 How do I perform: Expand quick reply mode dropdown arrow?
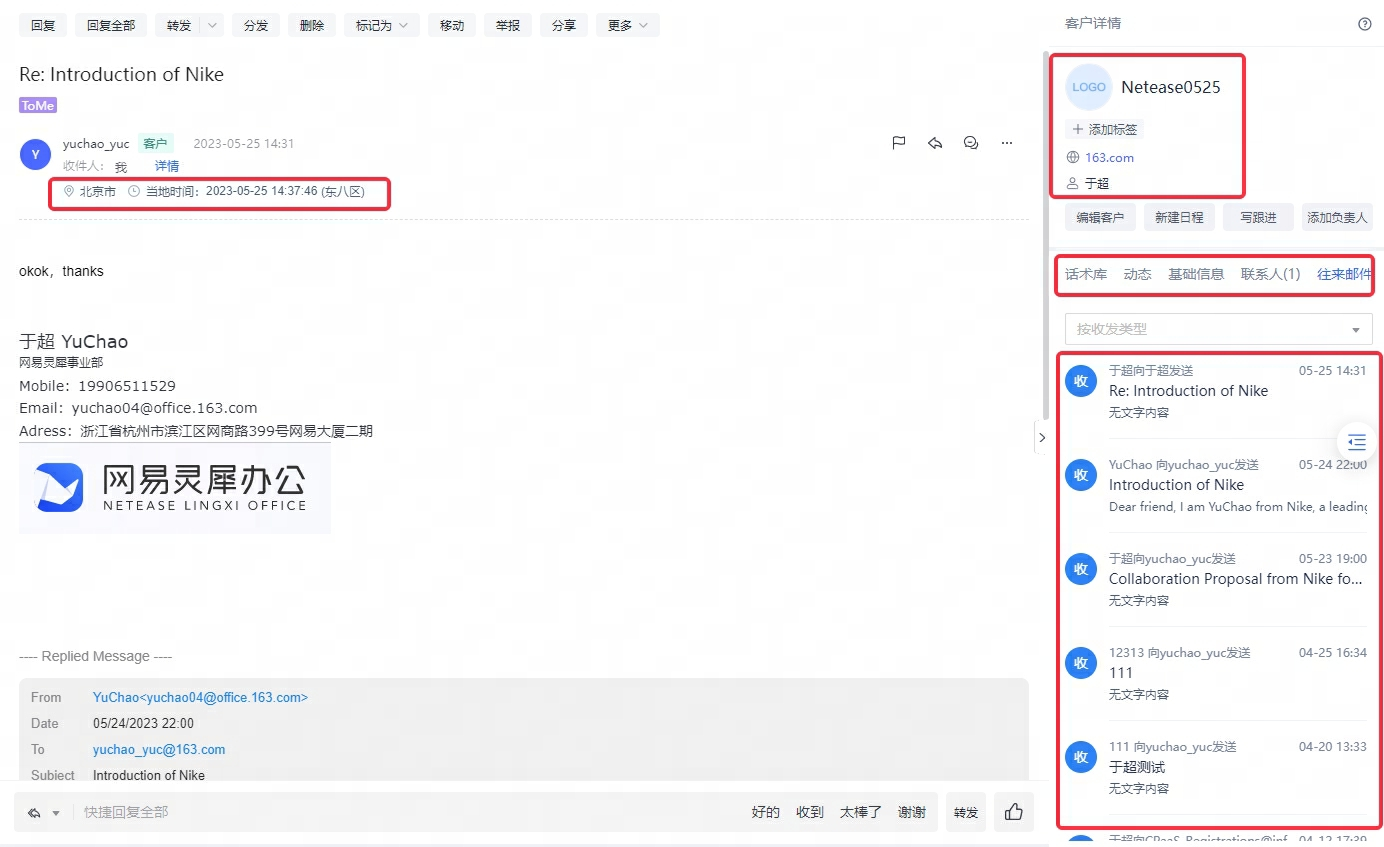56,813
